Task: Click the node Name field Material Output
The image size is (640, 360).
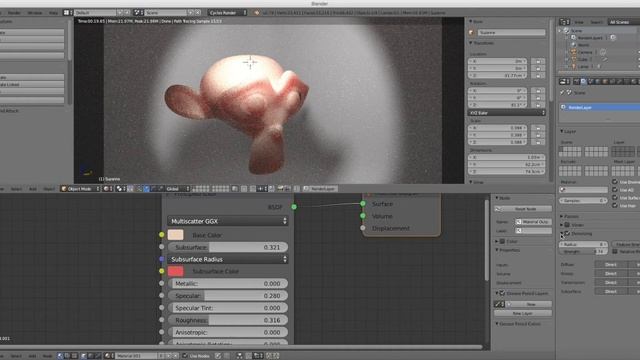Action: tap(533, 222)
